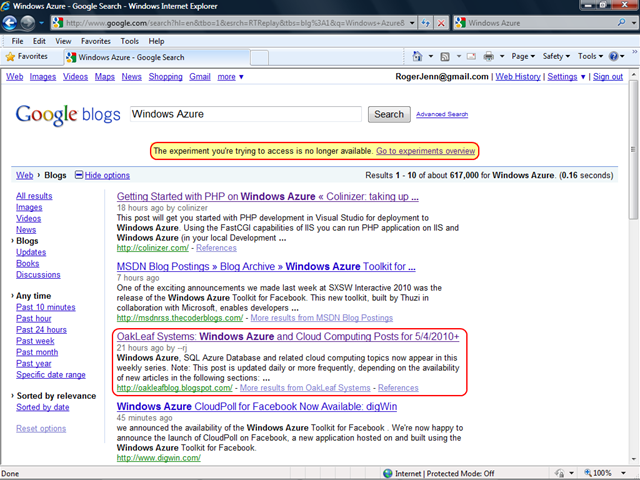Open 'Getting Started with PHP on Windows Azure' result
The width and height of the screenshot is (640, 480).
(x=267, y=196)
